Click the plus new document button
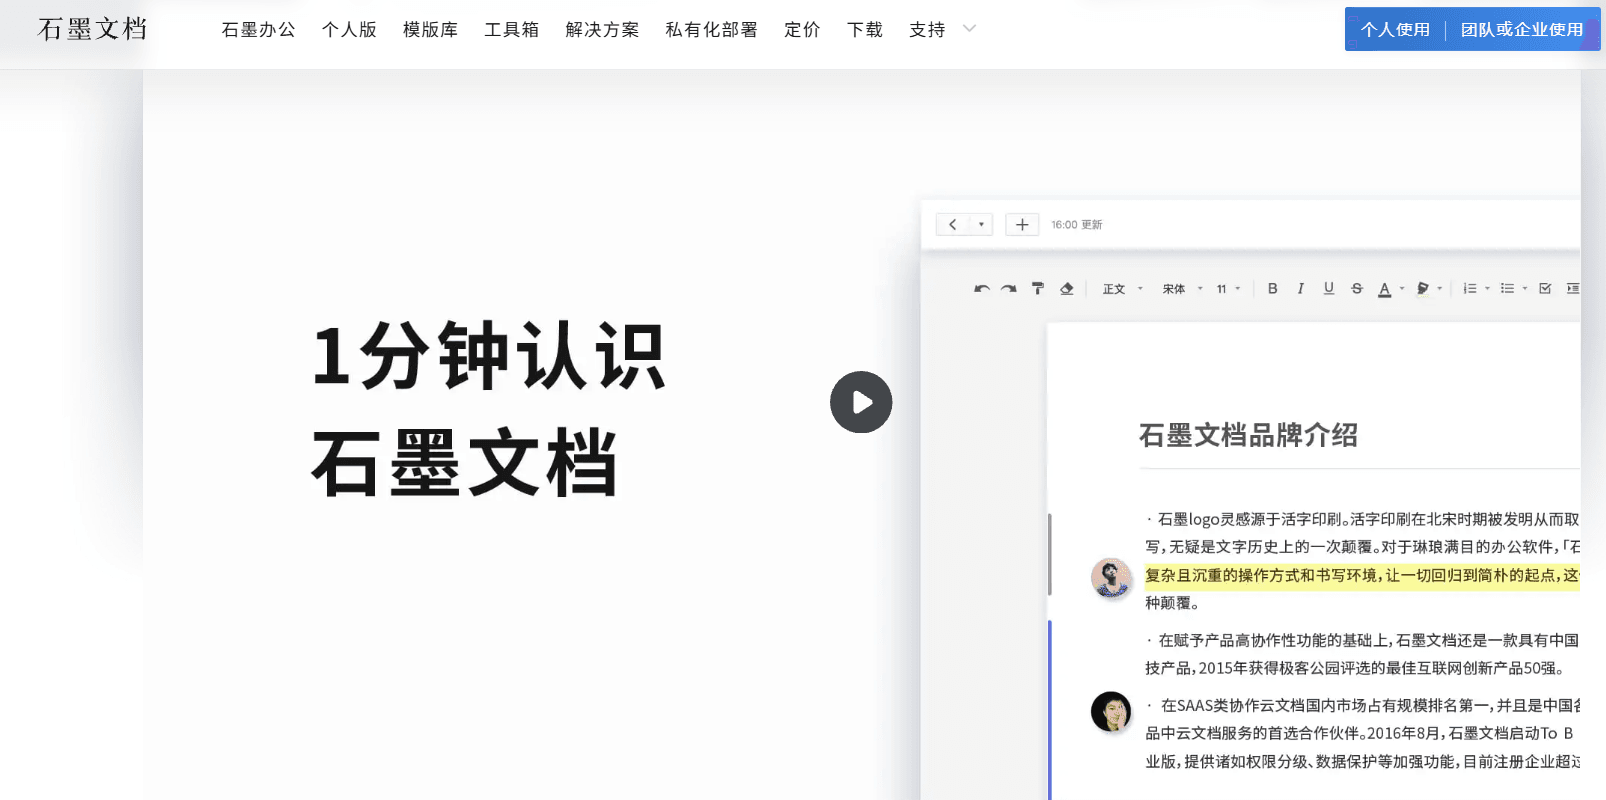Viewport: 1606px width, 800px height. click(x=1022, y=224)
